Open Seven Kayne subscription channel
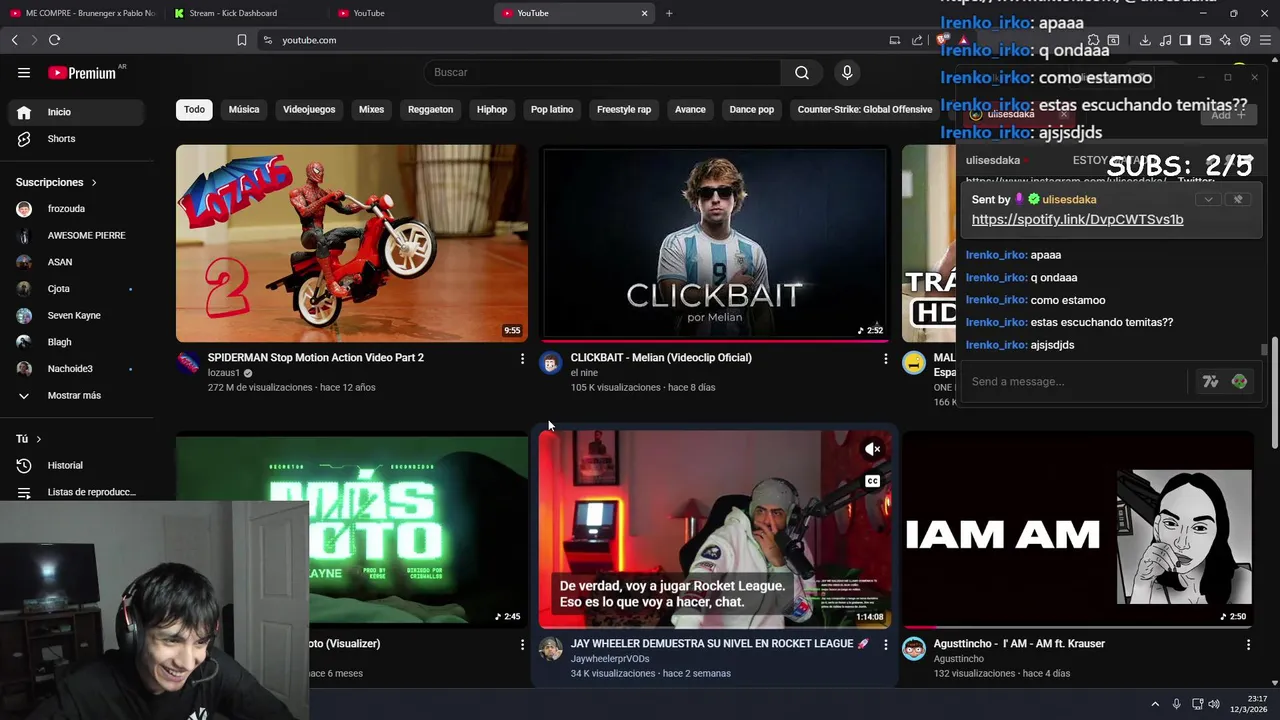 pyautogui.click(x=78, y=315)
